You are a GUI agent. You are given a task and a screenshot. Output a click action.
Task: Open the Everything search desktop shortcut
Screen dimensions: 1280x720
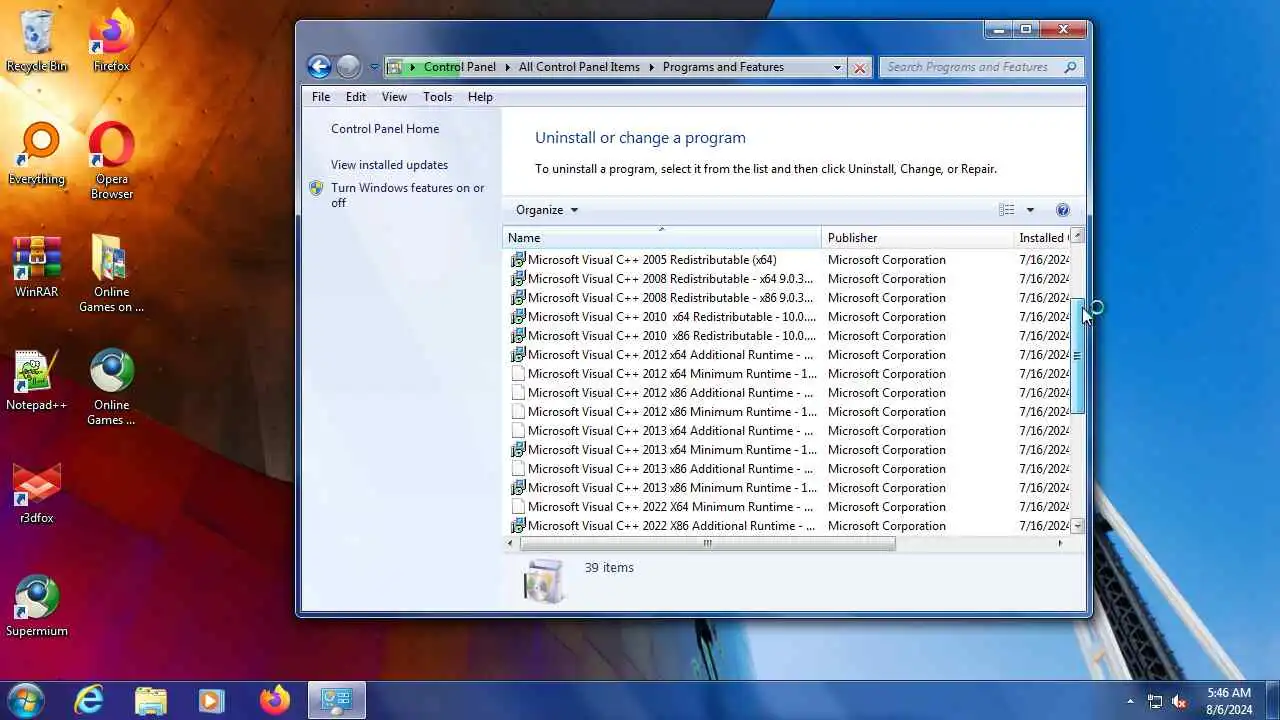coord(37,153)
